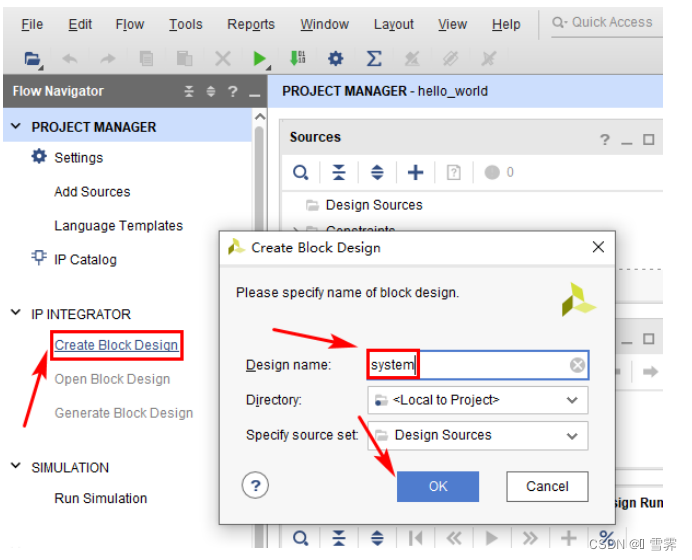Click Cancel in Create Block Design dialog
The image size is (692, 560).
(x=547, y=486)
